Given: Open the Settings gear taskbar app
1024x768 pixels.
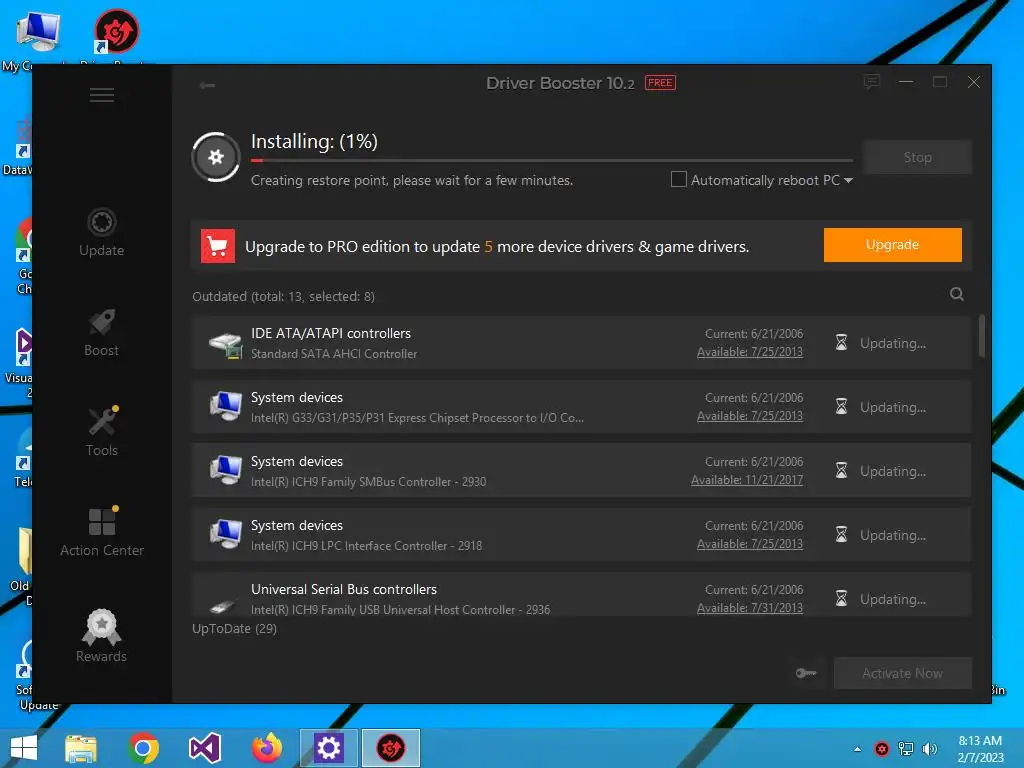Looking at the screenshot, I should (328, 748).
